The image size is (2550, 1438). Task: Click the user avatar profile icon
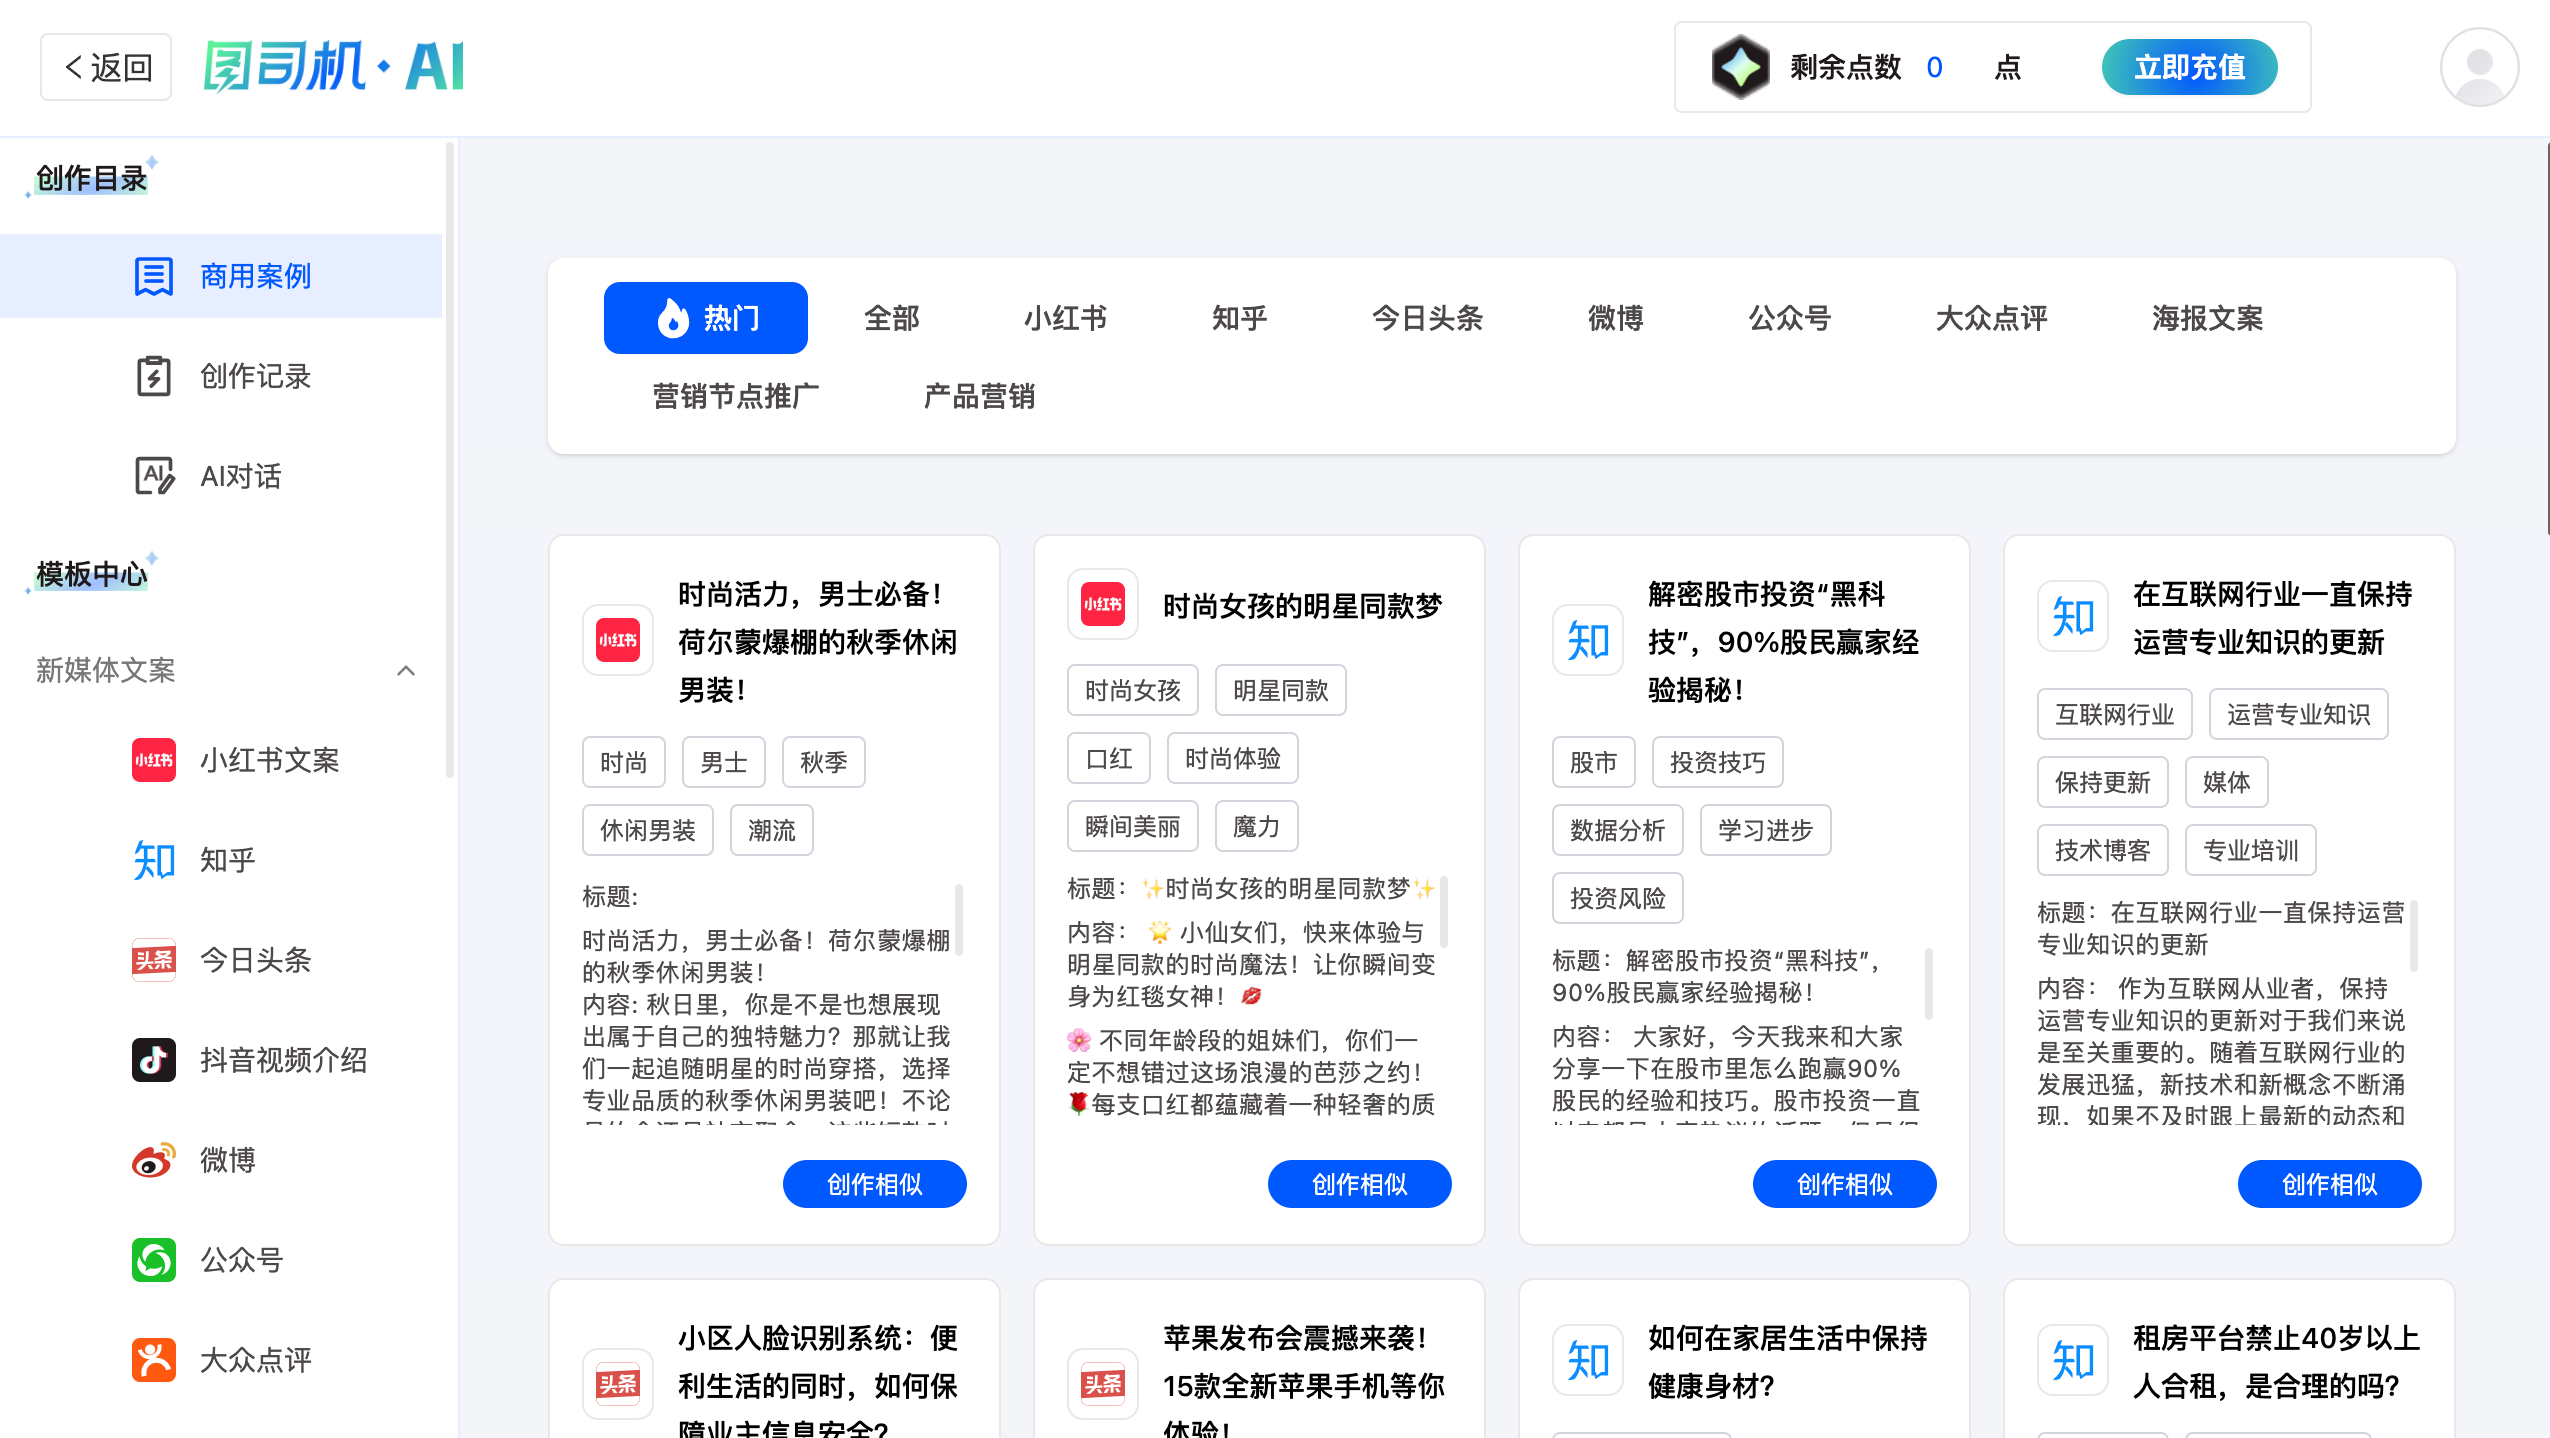tap(2478, 67)
